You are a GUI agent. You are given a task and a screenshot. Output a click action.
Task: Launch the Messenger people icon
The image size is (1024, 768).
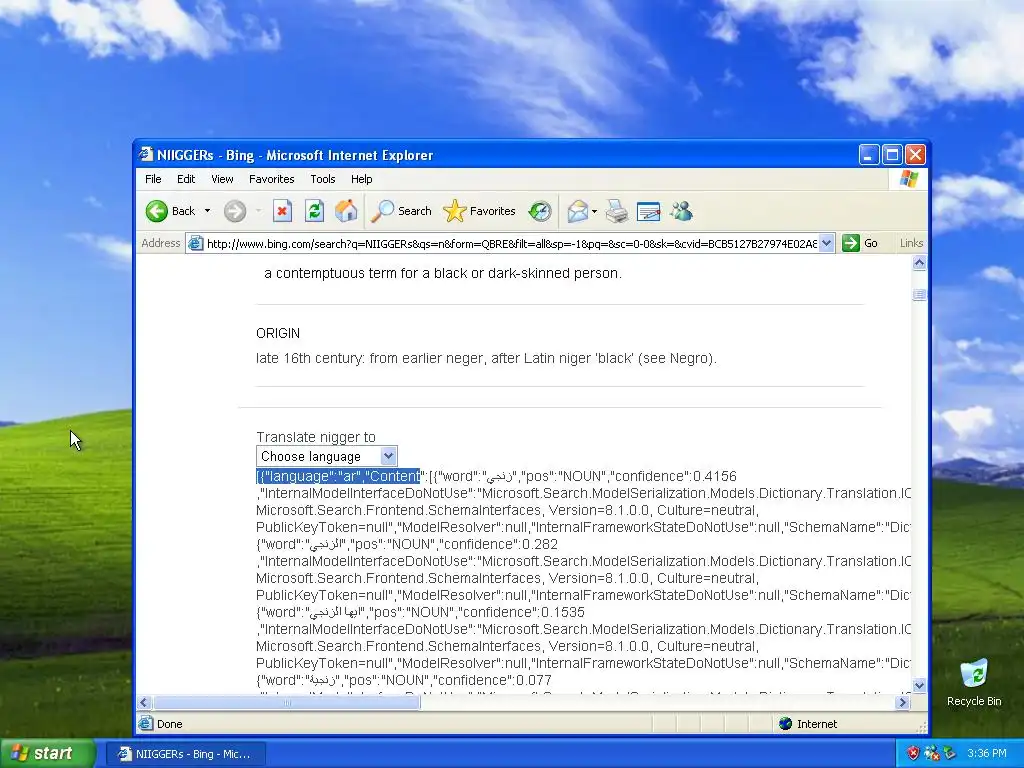[681, 211]
